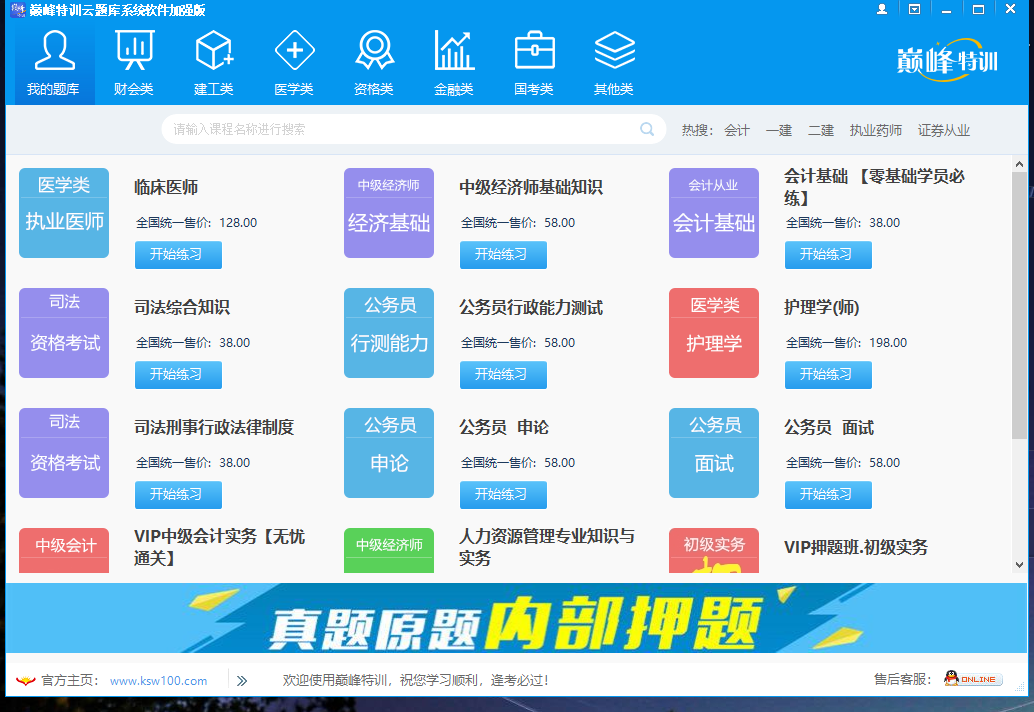Open the 真题原题内部押题 banner

tap(516, 618)
